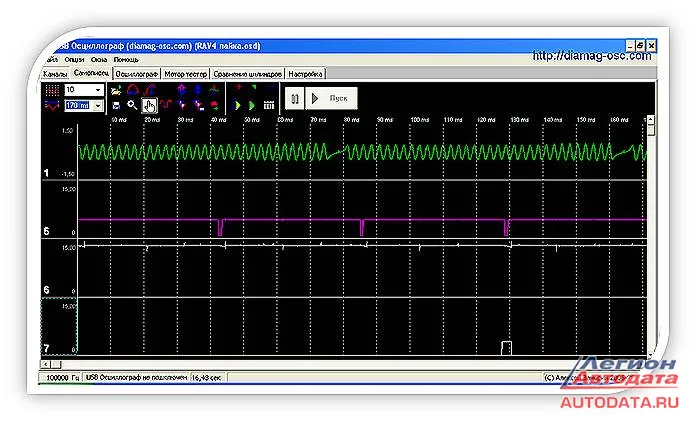The width and height of the screenshot is (696, 421).
Task: Open the Окна menu
Action: 99,60
